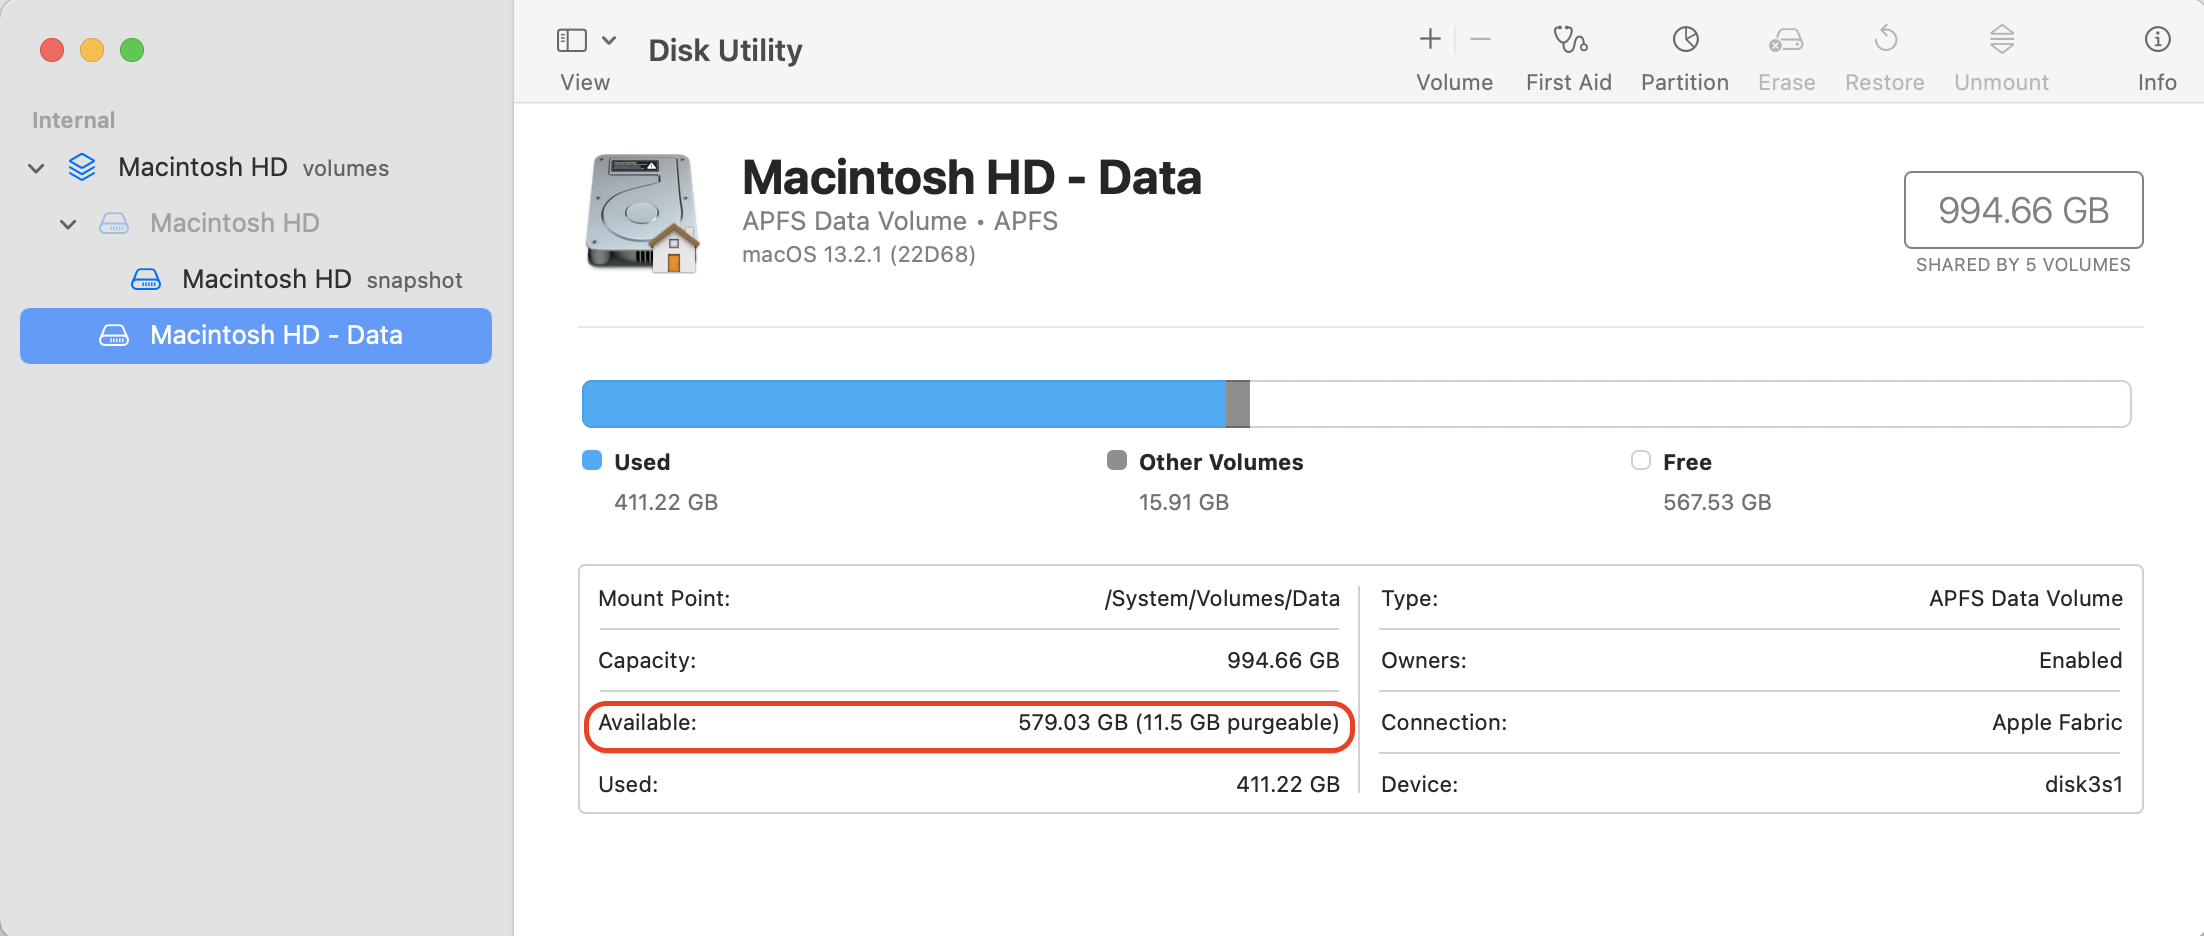The image size is (2204, 936).
Task: Click the First Aid stethoscope icon
Action: (x=1569, y=40)
